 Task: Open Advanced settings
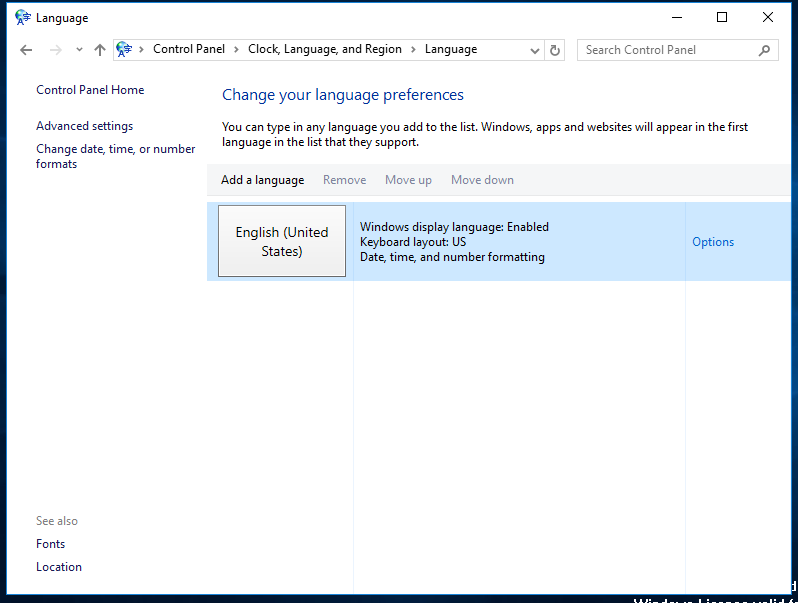click(x=84, y=126)
